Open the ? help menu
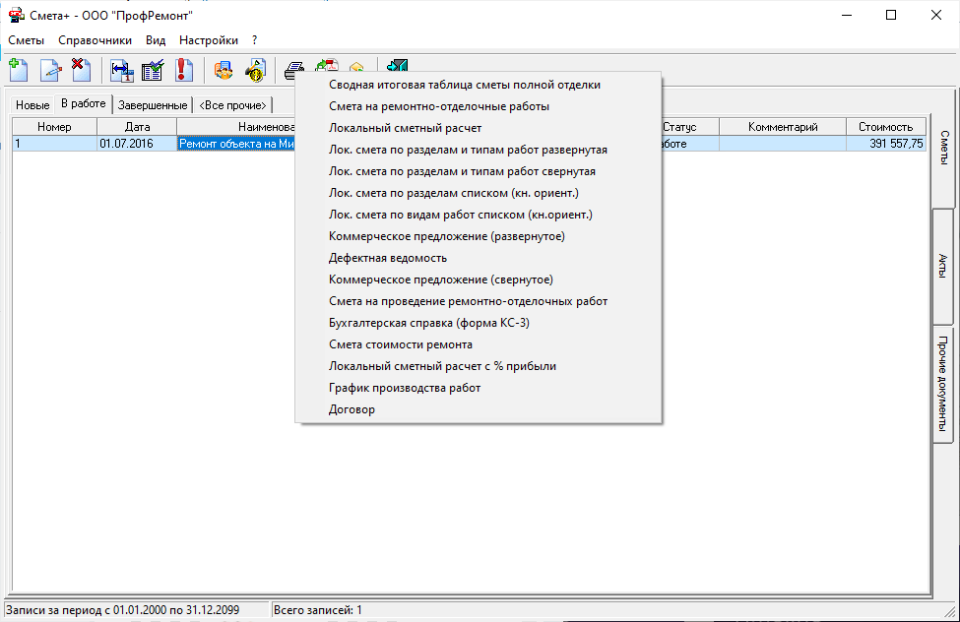 (255, 40)
